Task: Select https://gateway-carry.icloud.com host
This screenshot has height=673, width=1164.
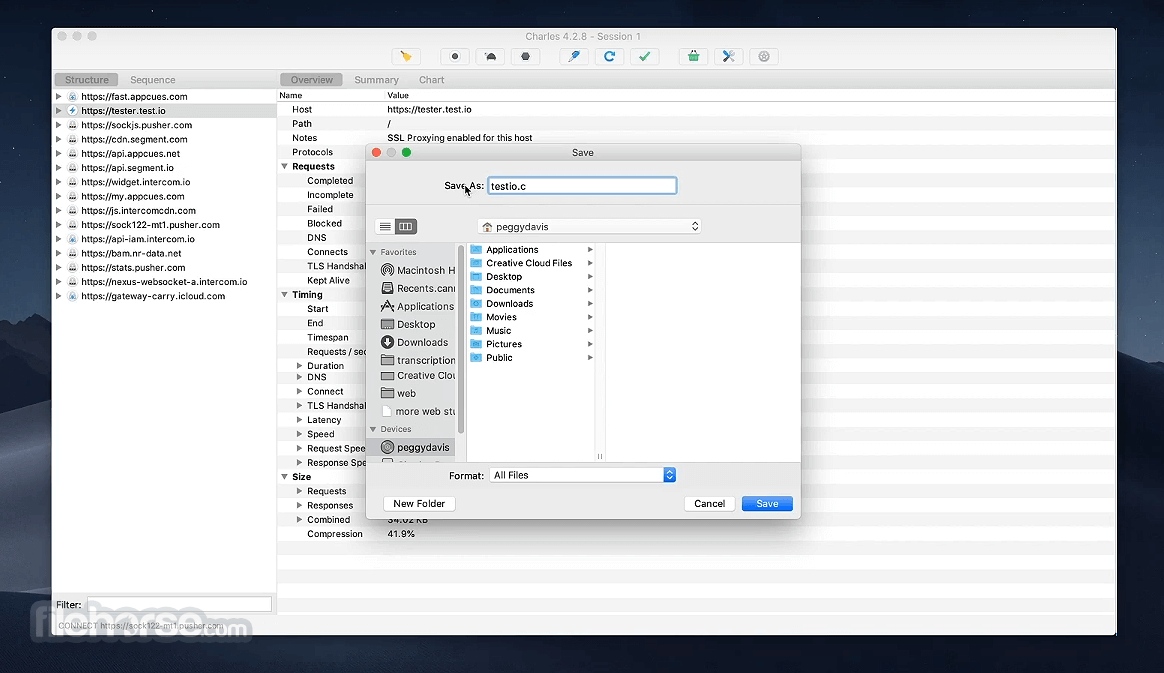Action: click(x=153, y=296)
